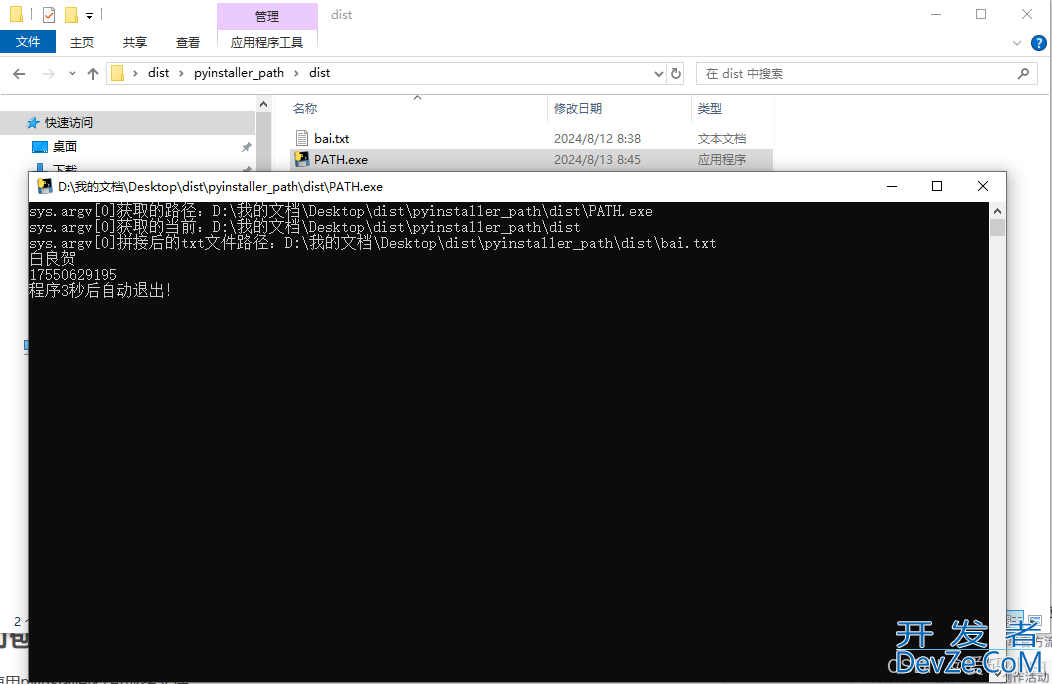Select 快速访问 in navigation pane
Viewport: 1052px width, 684px height.
[68, 123]
